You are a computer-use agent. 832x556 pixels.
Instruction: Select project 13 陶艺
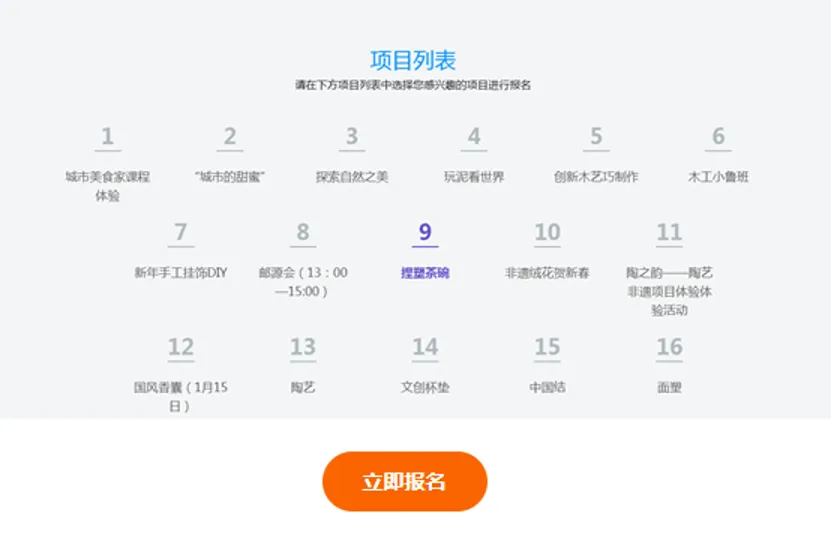[x=303, y=365]
